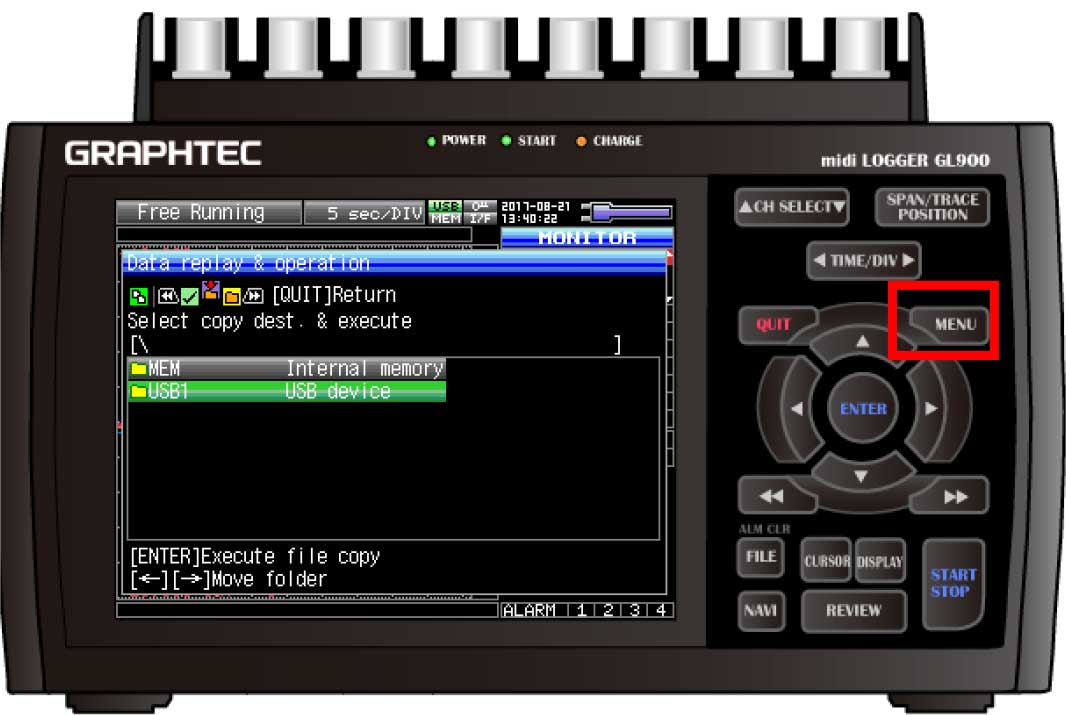The height and width of the screenshot is (715, 1066).
Task: Click the ALARM label
Action: pos(529,610)
